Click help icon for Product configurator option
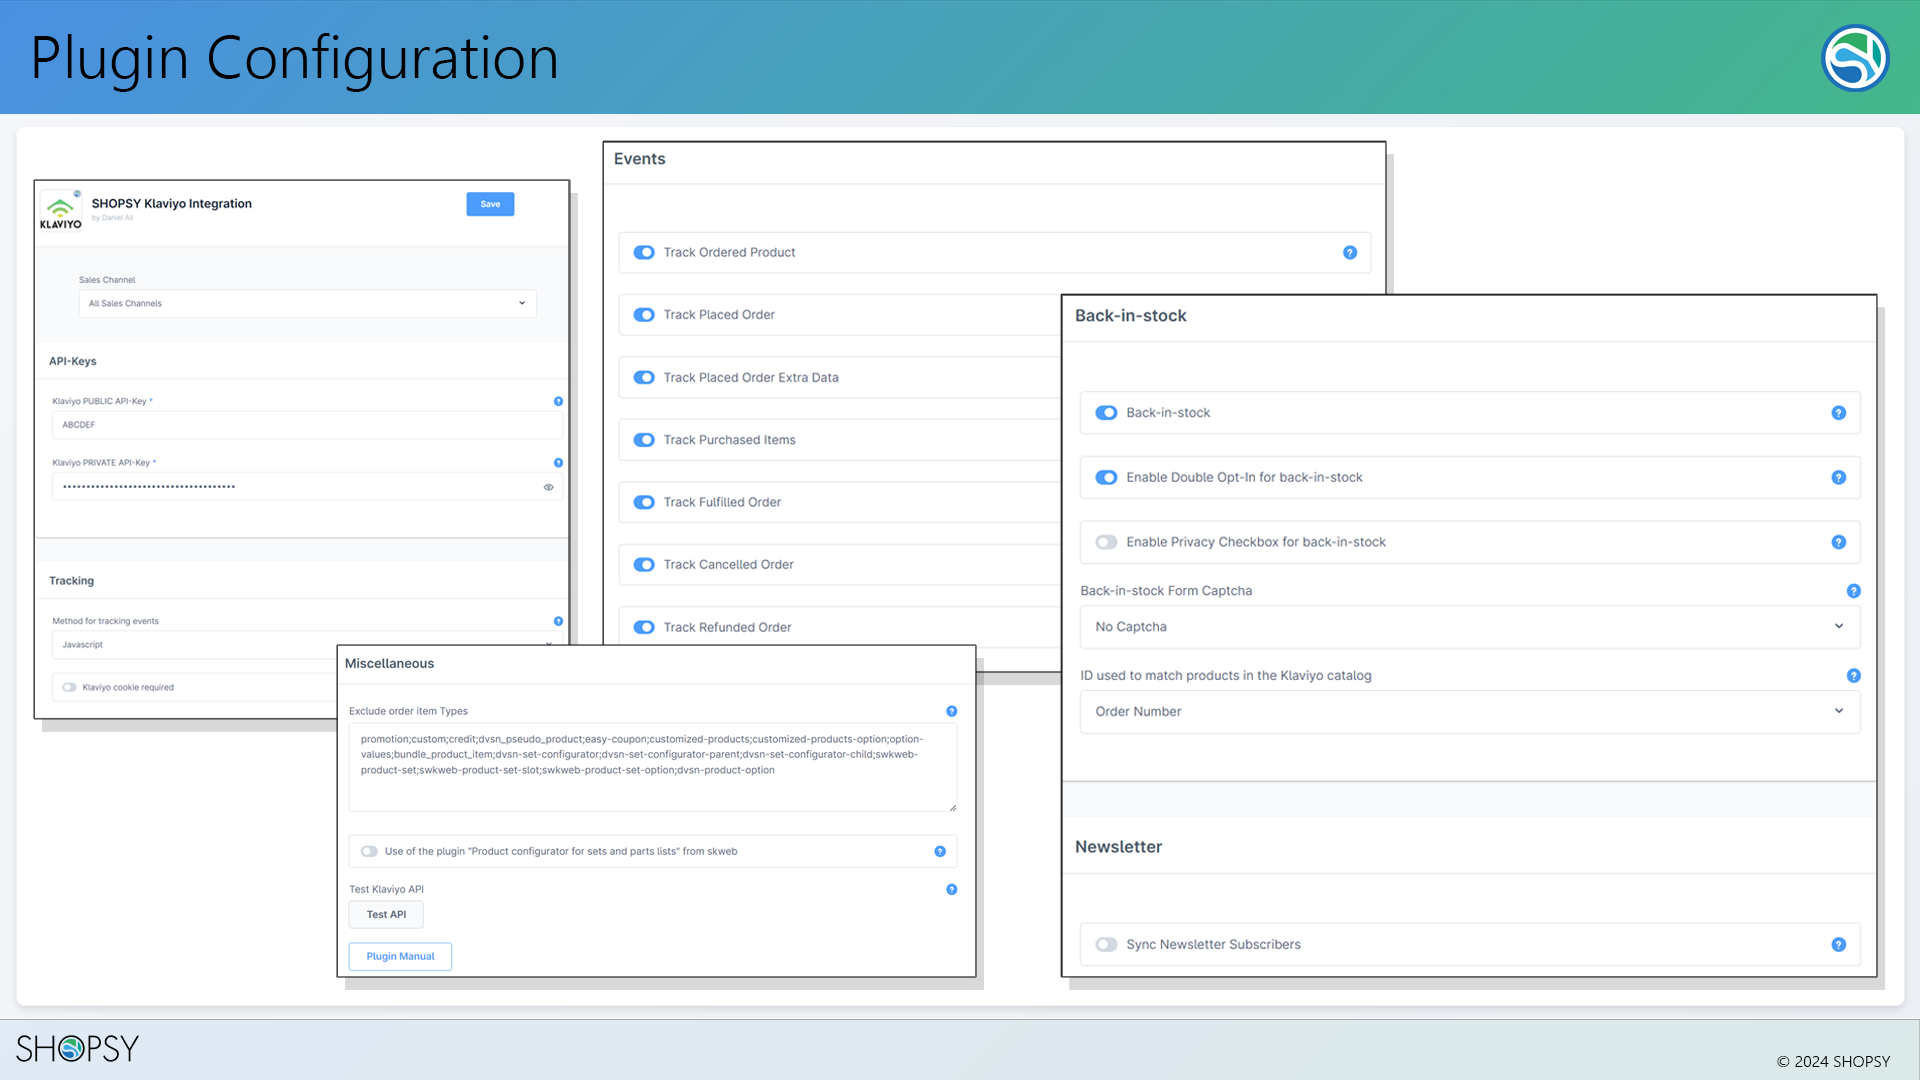 pos(940,852)
